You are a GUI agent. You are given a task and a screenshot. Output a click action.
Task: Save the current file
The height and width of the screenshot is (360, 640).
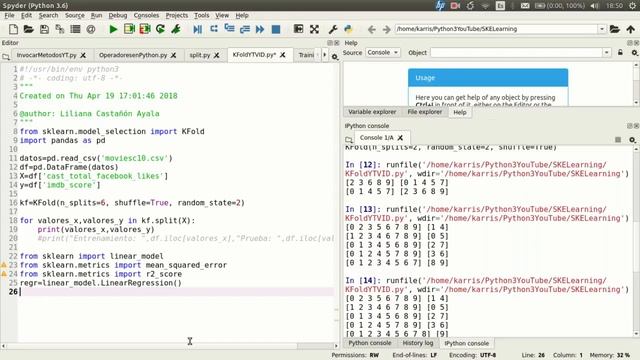tap(44, 29)
